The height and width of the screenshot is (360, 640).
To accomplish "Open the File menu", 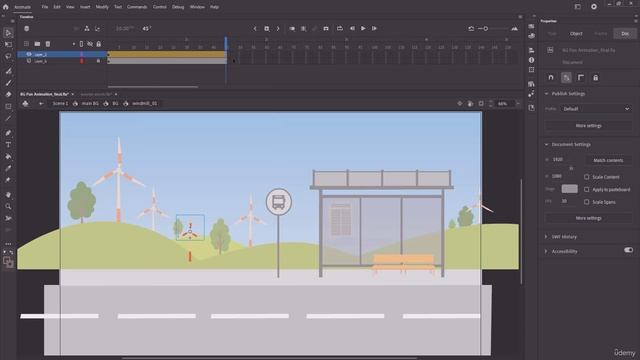I will click(44, 7).
